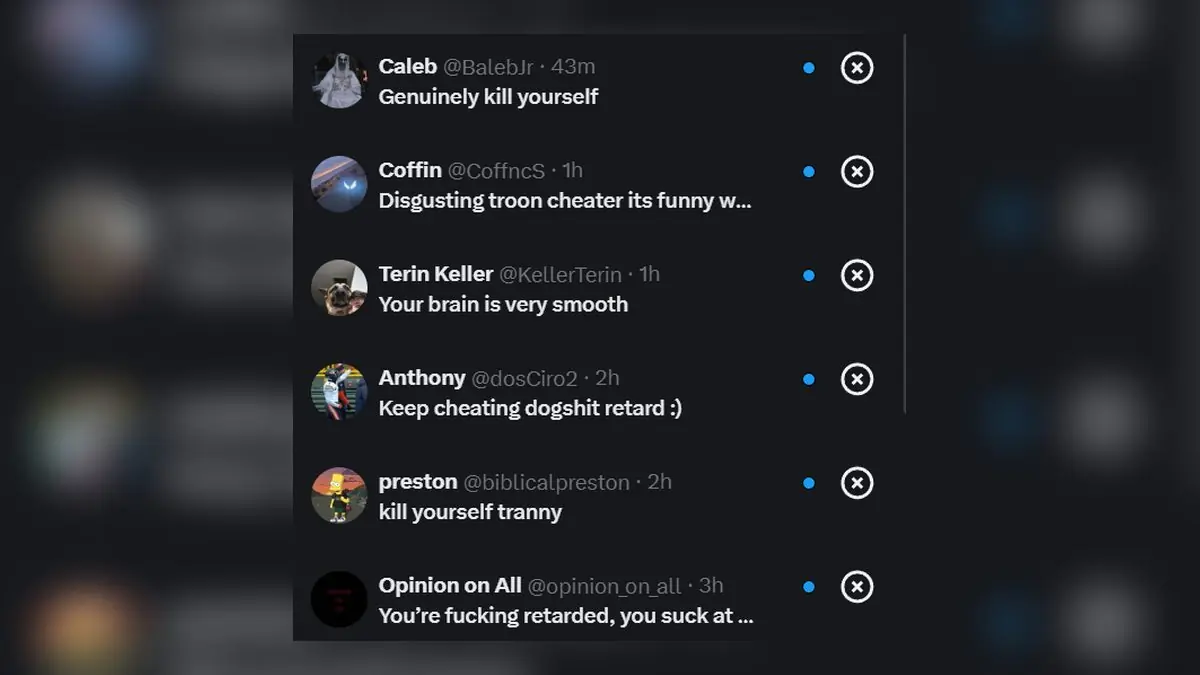Open the 'Your brain is very smooth' message

503,305
